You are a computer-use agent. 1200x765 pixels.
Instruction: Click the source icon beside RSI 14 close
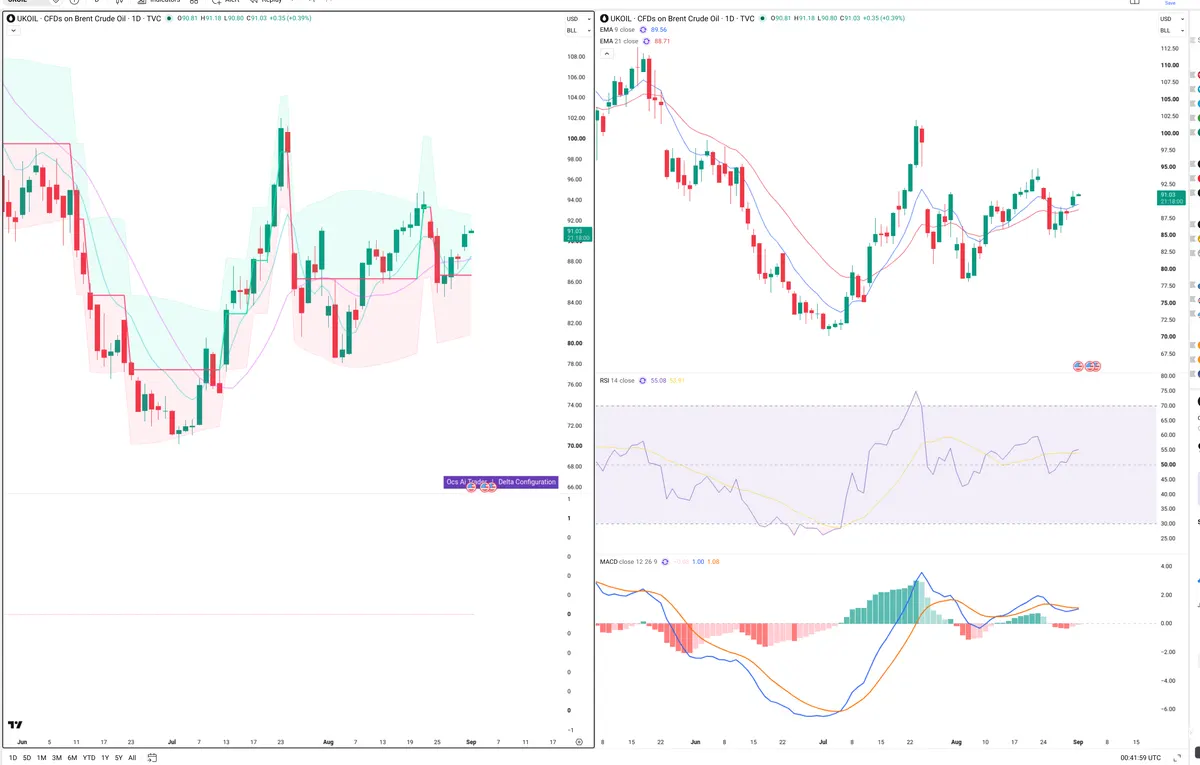(642, 381)
